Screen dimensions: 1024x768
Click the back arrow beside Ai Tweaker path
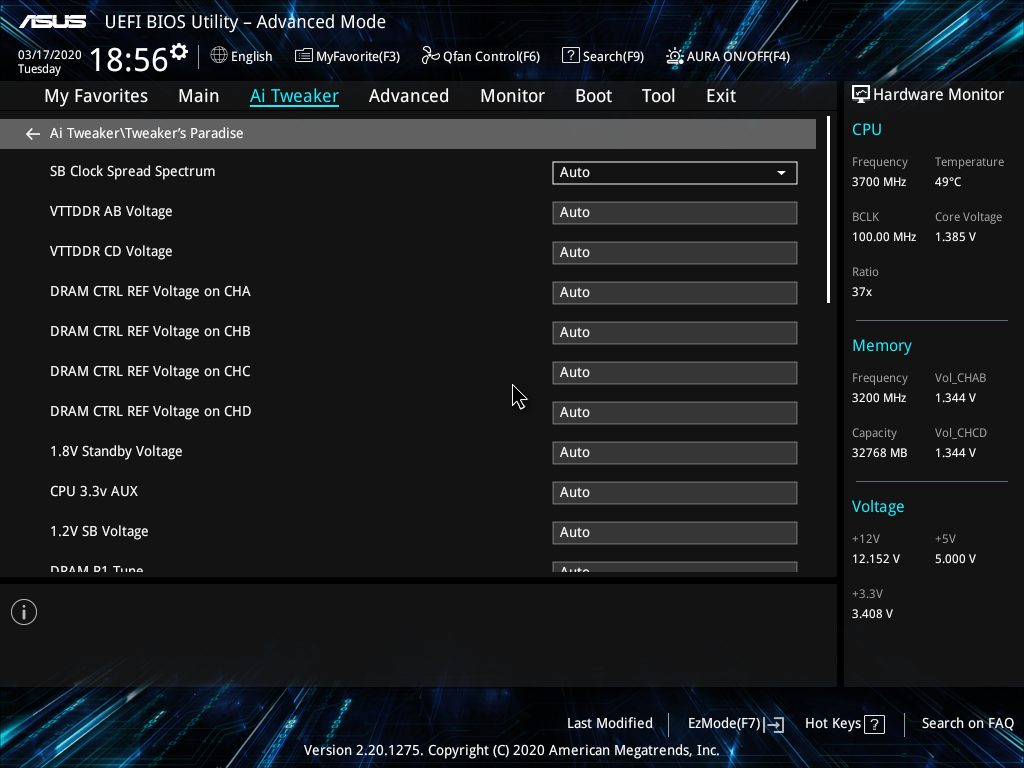coord(33,134)
